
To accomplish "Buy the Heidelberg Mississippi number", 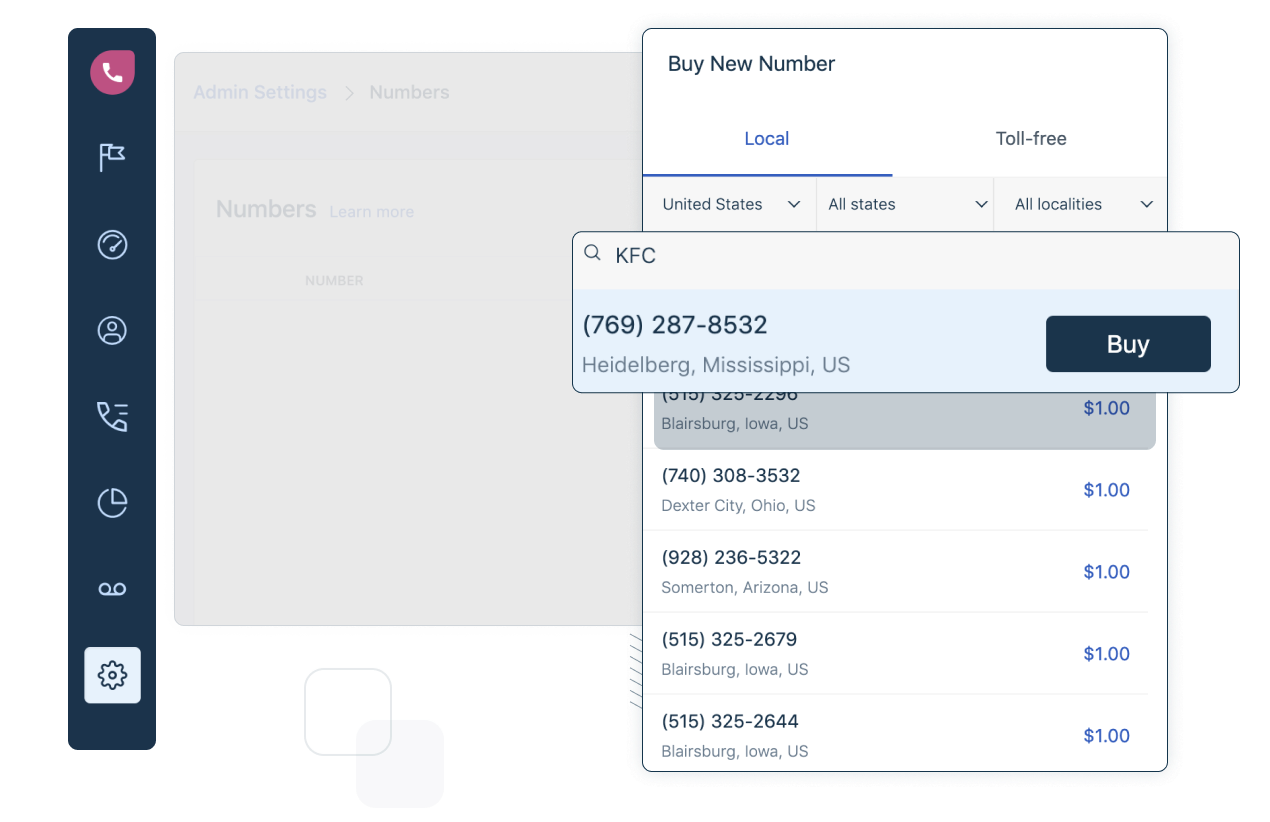I will 1128,343.
